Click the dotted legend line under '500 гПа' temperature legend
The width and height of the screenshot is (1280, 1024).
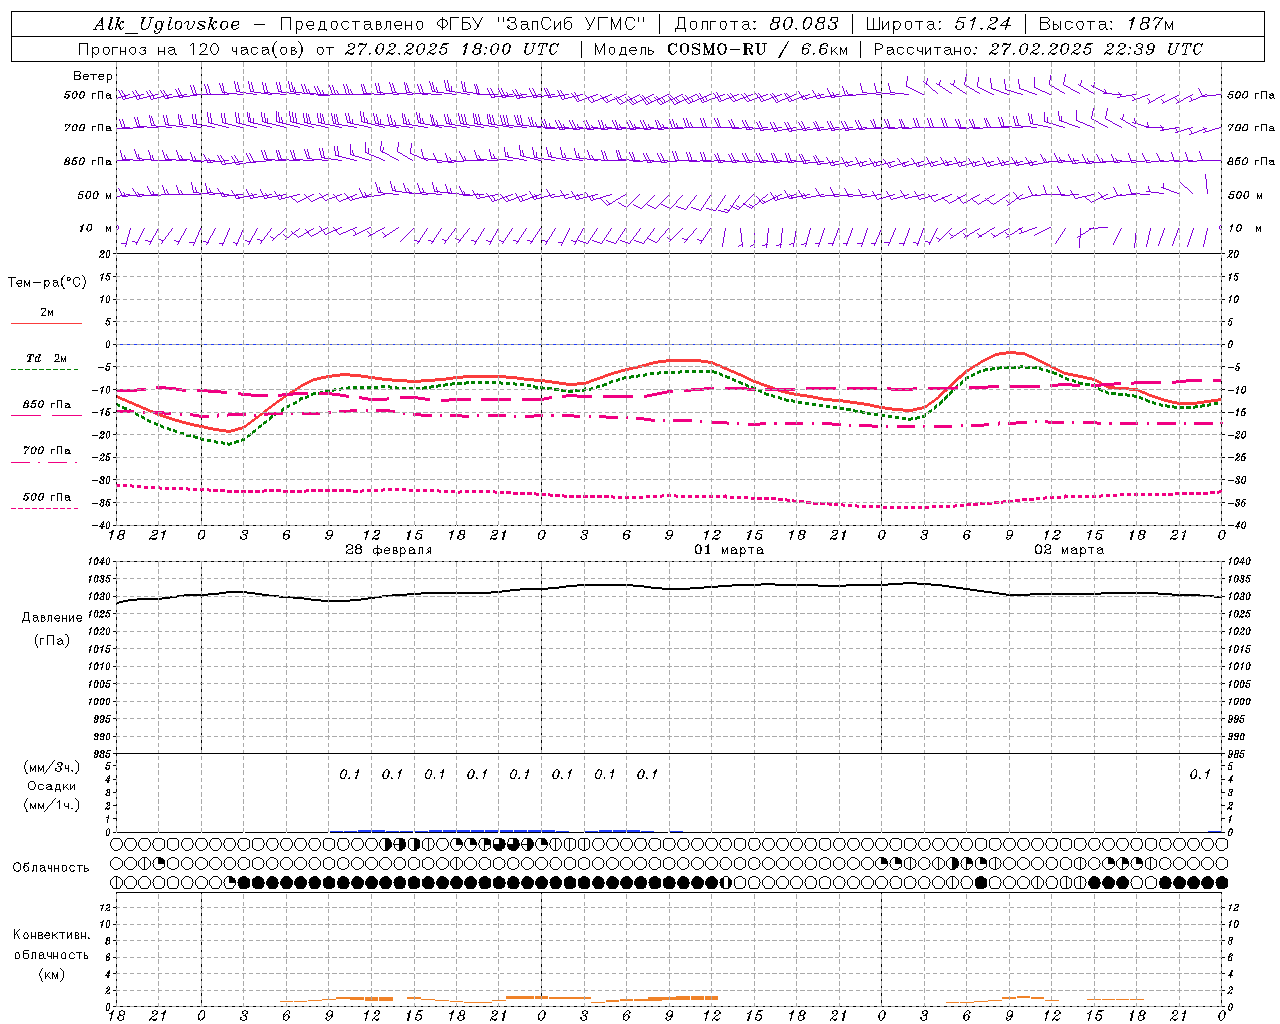point(45,509)
